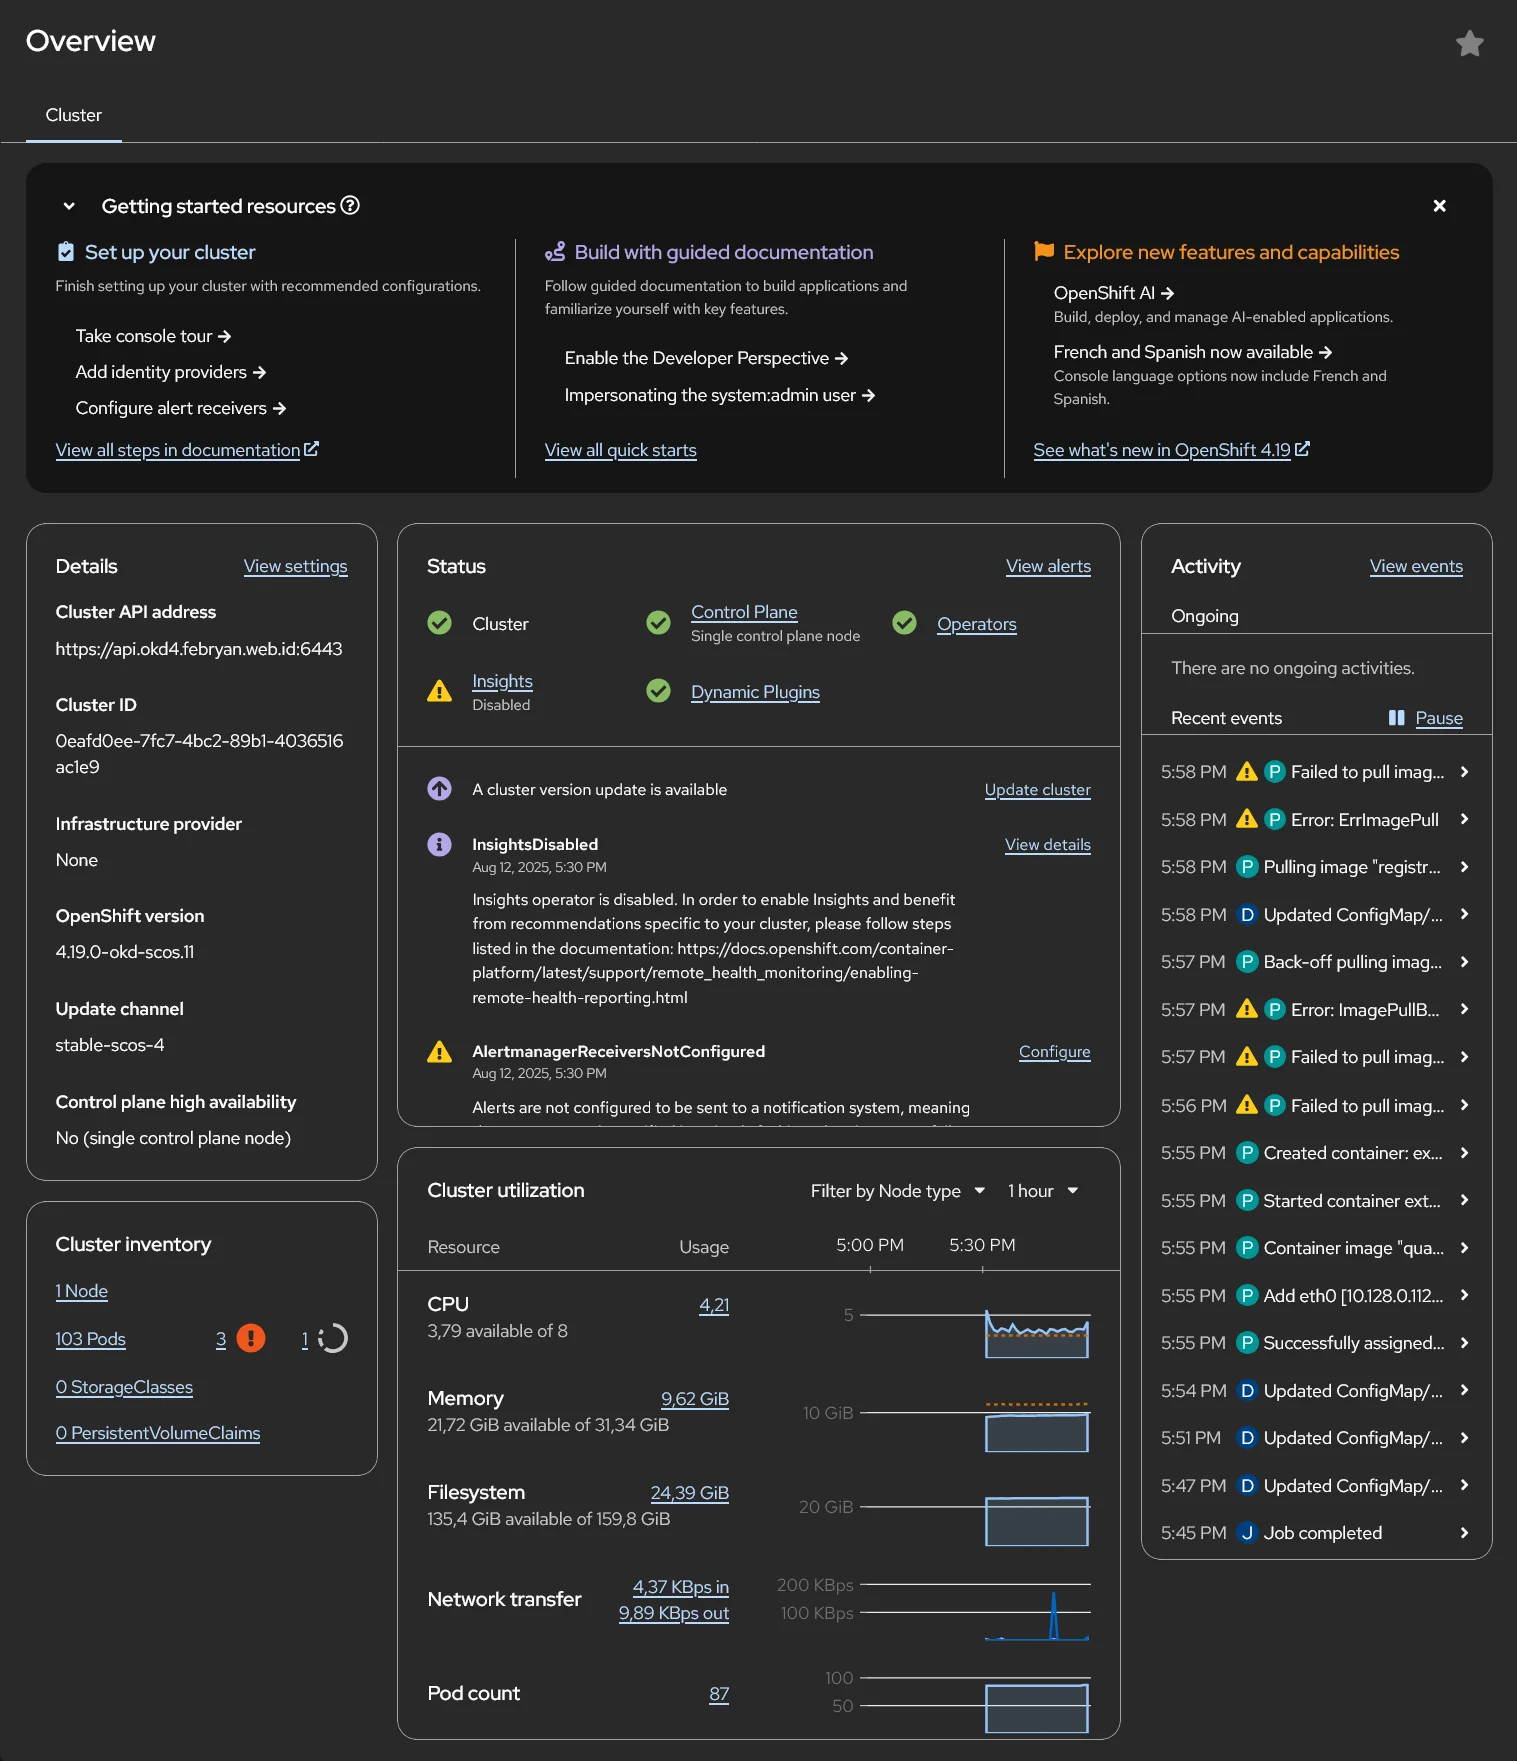Click the AlertmanagerReceiversNotConfigured warning icon
1517x1761 pixels.
click(439, 1052)
